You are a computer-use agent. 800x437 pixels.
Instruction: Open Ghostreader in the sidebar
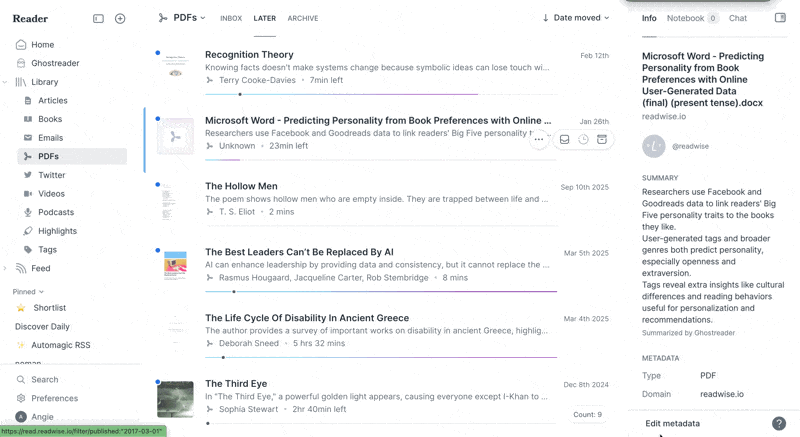pyautogui.click(x=55, y=63)
